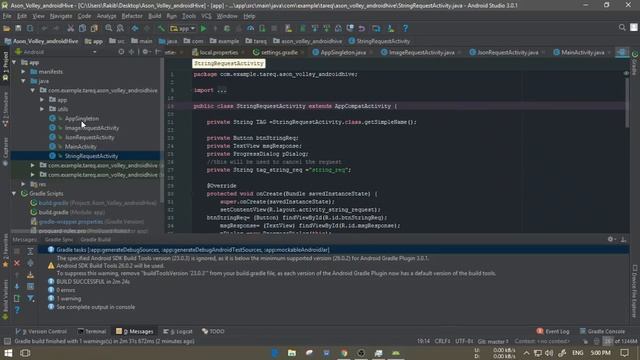Open the Gradle Console
The width and height of the screenshot is (640, 360).
tap(602, 331)
